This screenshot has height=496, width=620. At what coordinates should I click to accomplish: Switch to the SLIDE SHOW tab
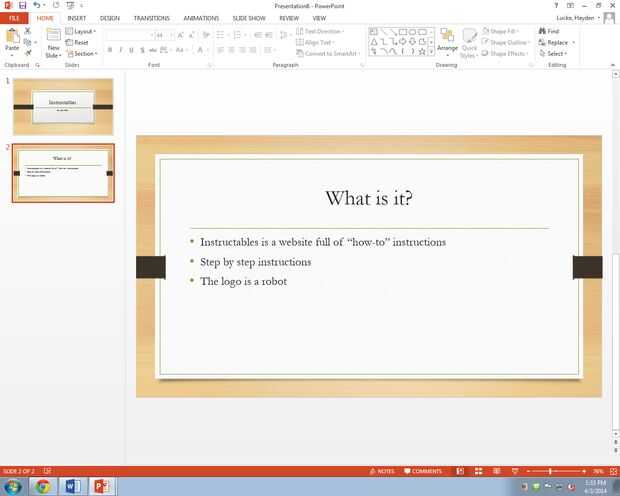coord(249,18)
